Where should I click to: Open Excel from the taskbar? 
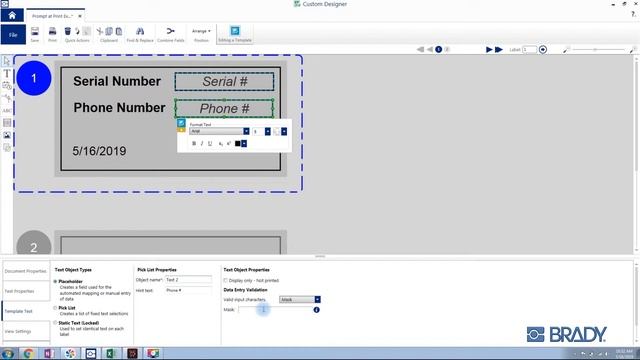(x=111, y=353)
